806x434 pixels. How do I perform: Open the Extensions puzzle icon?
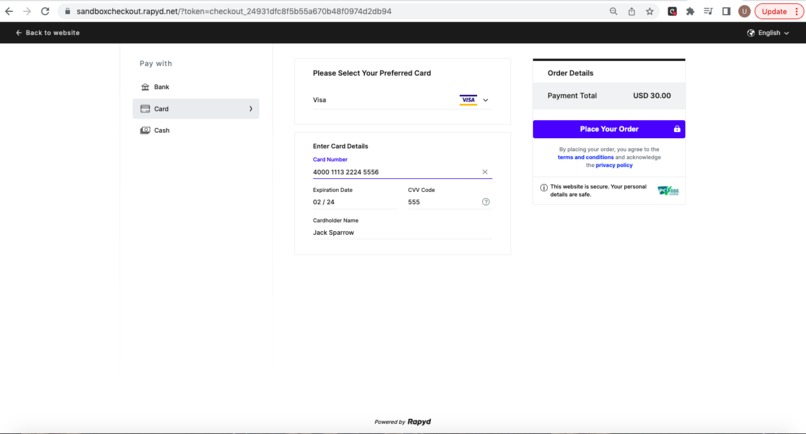[x=690, y=11]
